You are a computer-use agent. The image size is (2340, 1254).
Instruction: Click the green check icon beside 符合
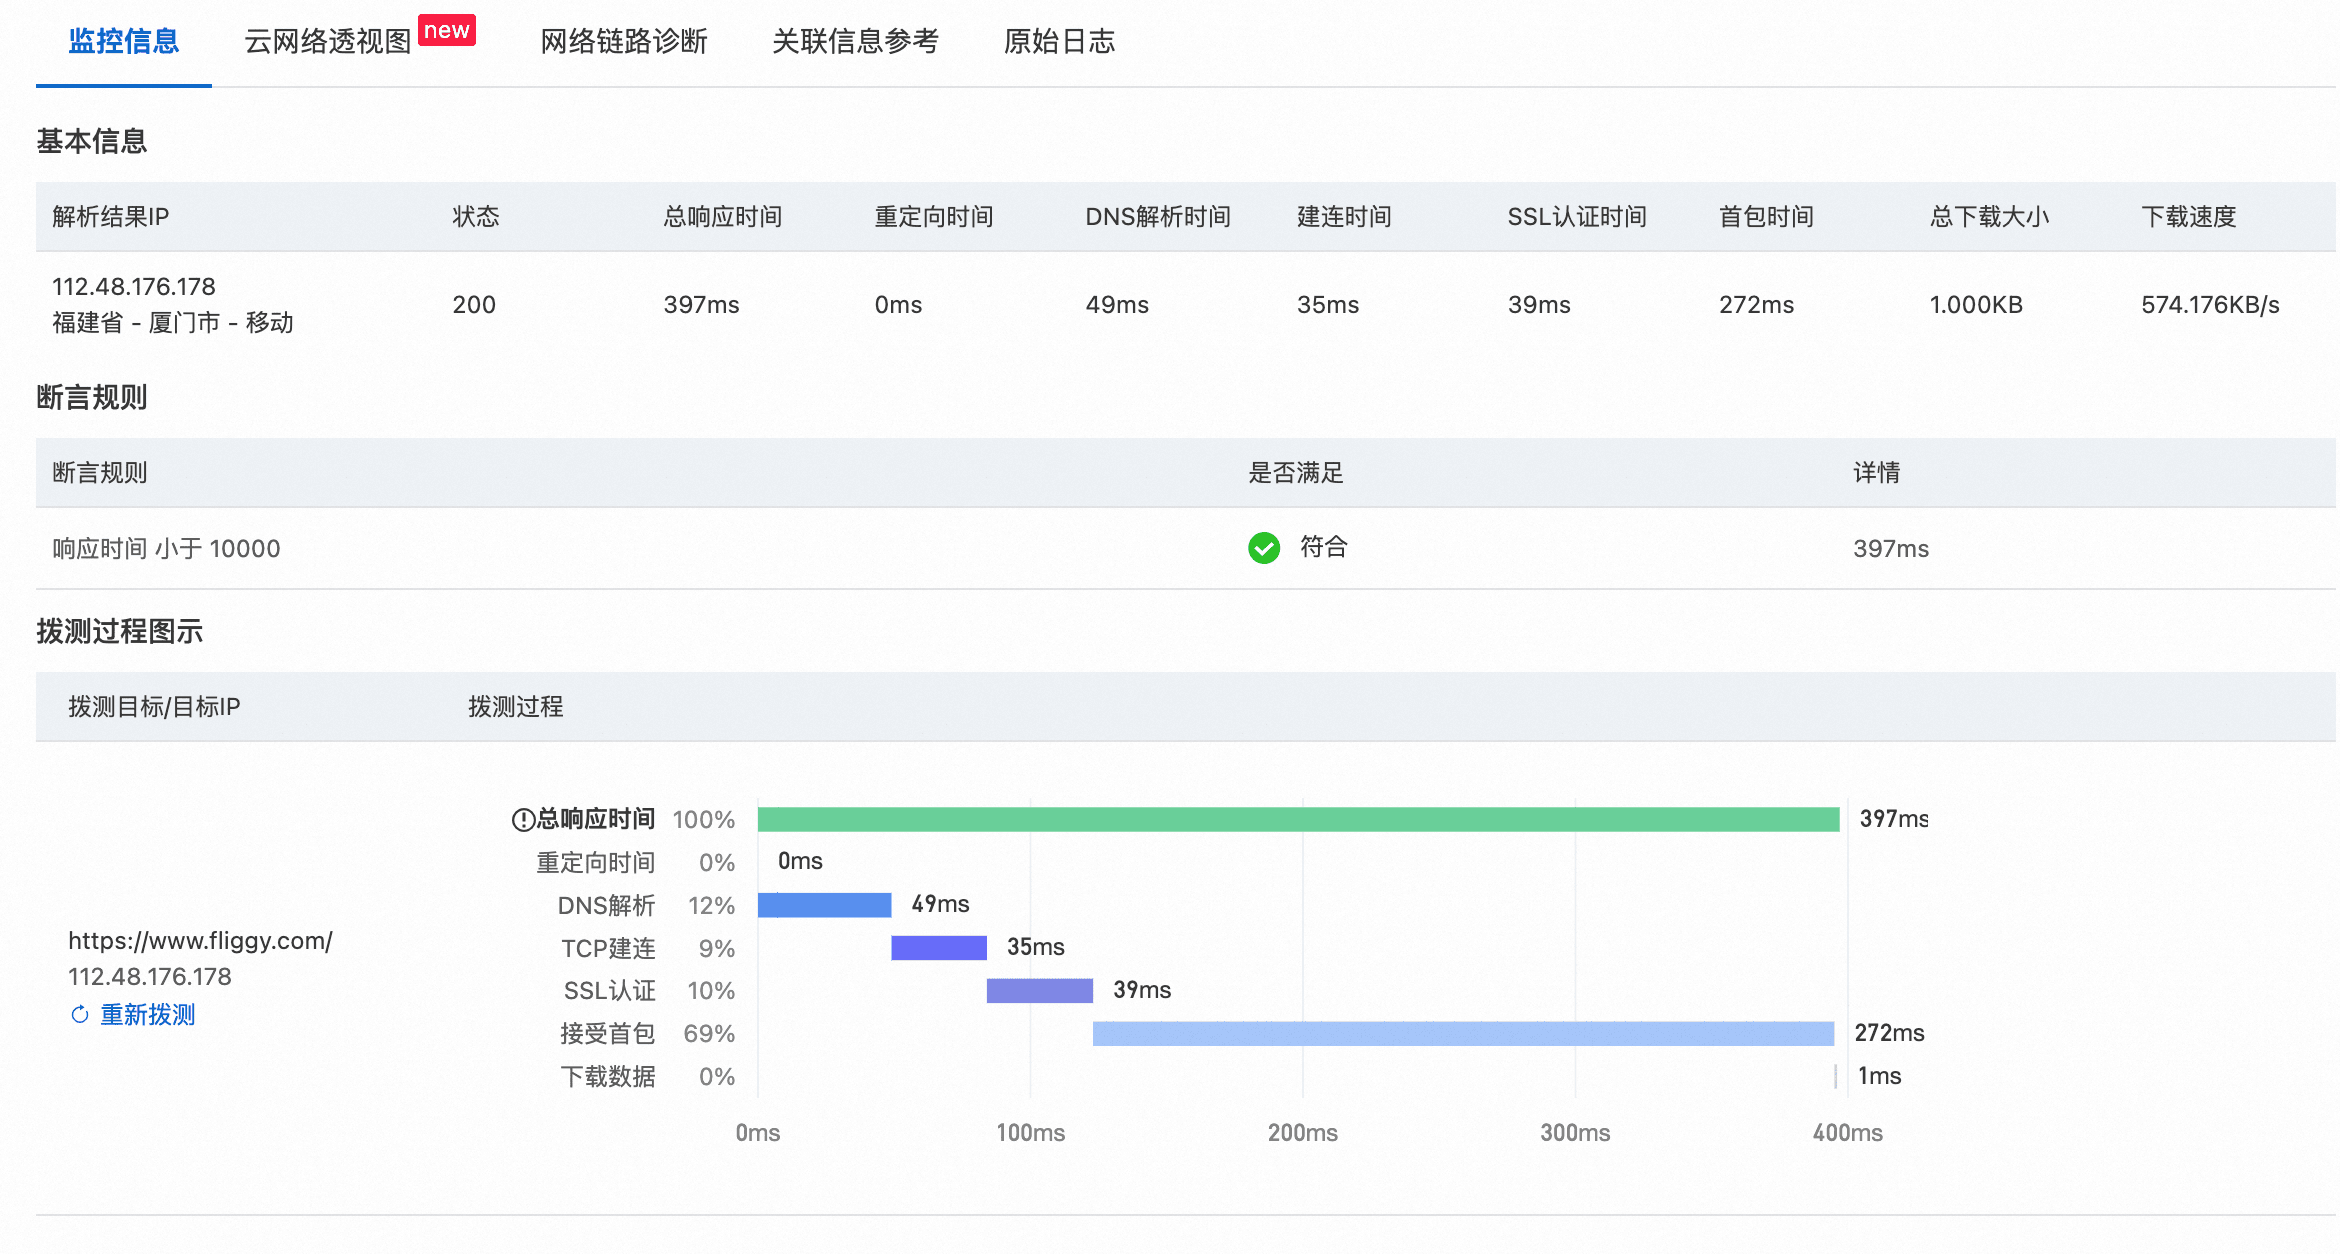[1264, 548]
